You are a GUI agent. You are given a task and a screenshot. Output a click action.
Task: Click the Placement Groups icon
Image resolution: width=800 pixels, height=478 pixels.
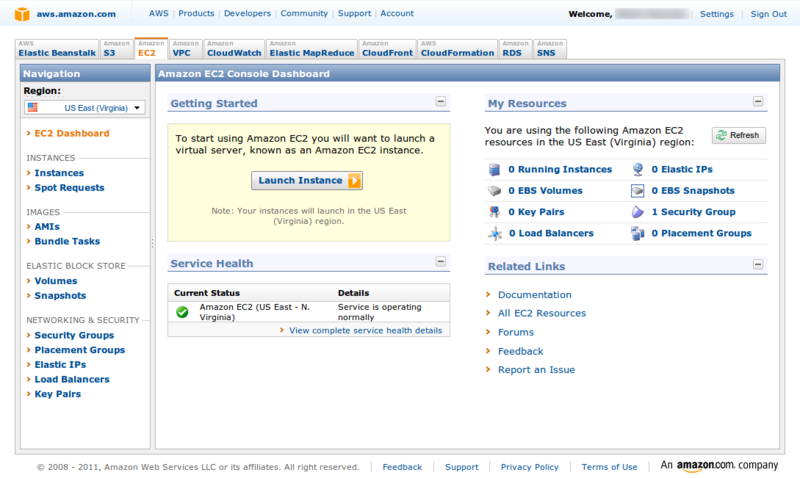point(638,234)
